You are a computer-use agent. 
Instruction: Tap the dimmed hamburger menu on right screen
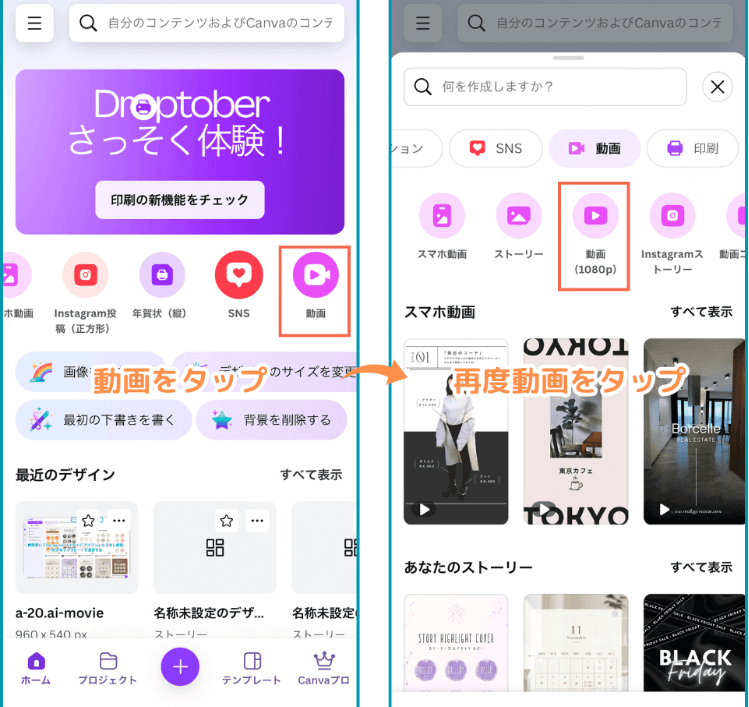tap(423, 23)
